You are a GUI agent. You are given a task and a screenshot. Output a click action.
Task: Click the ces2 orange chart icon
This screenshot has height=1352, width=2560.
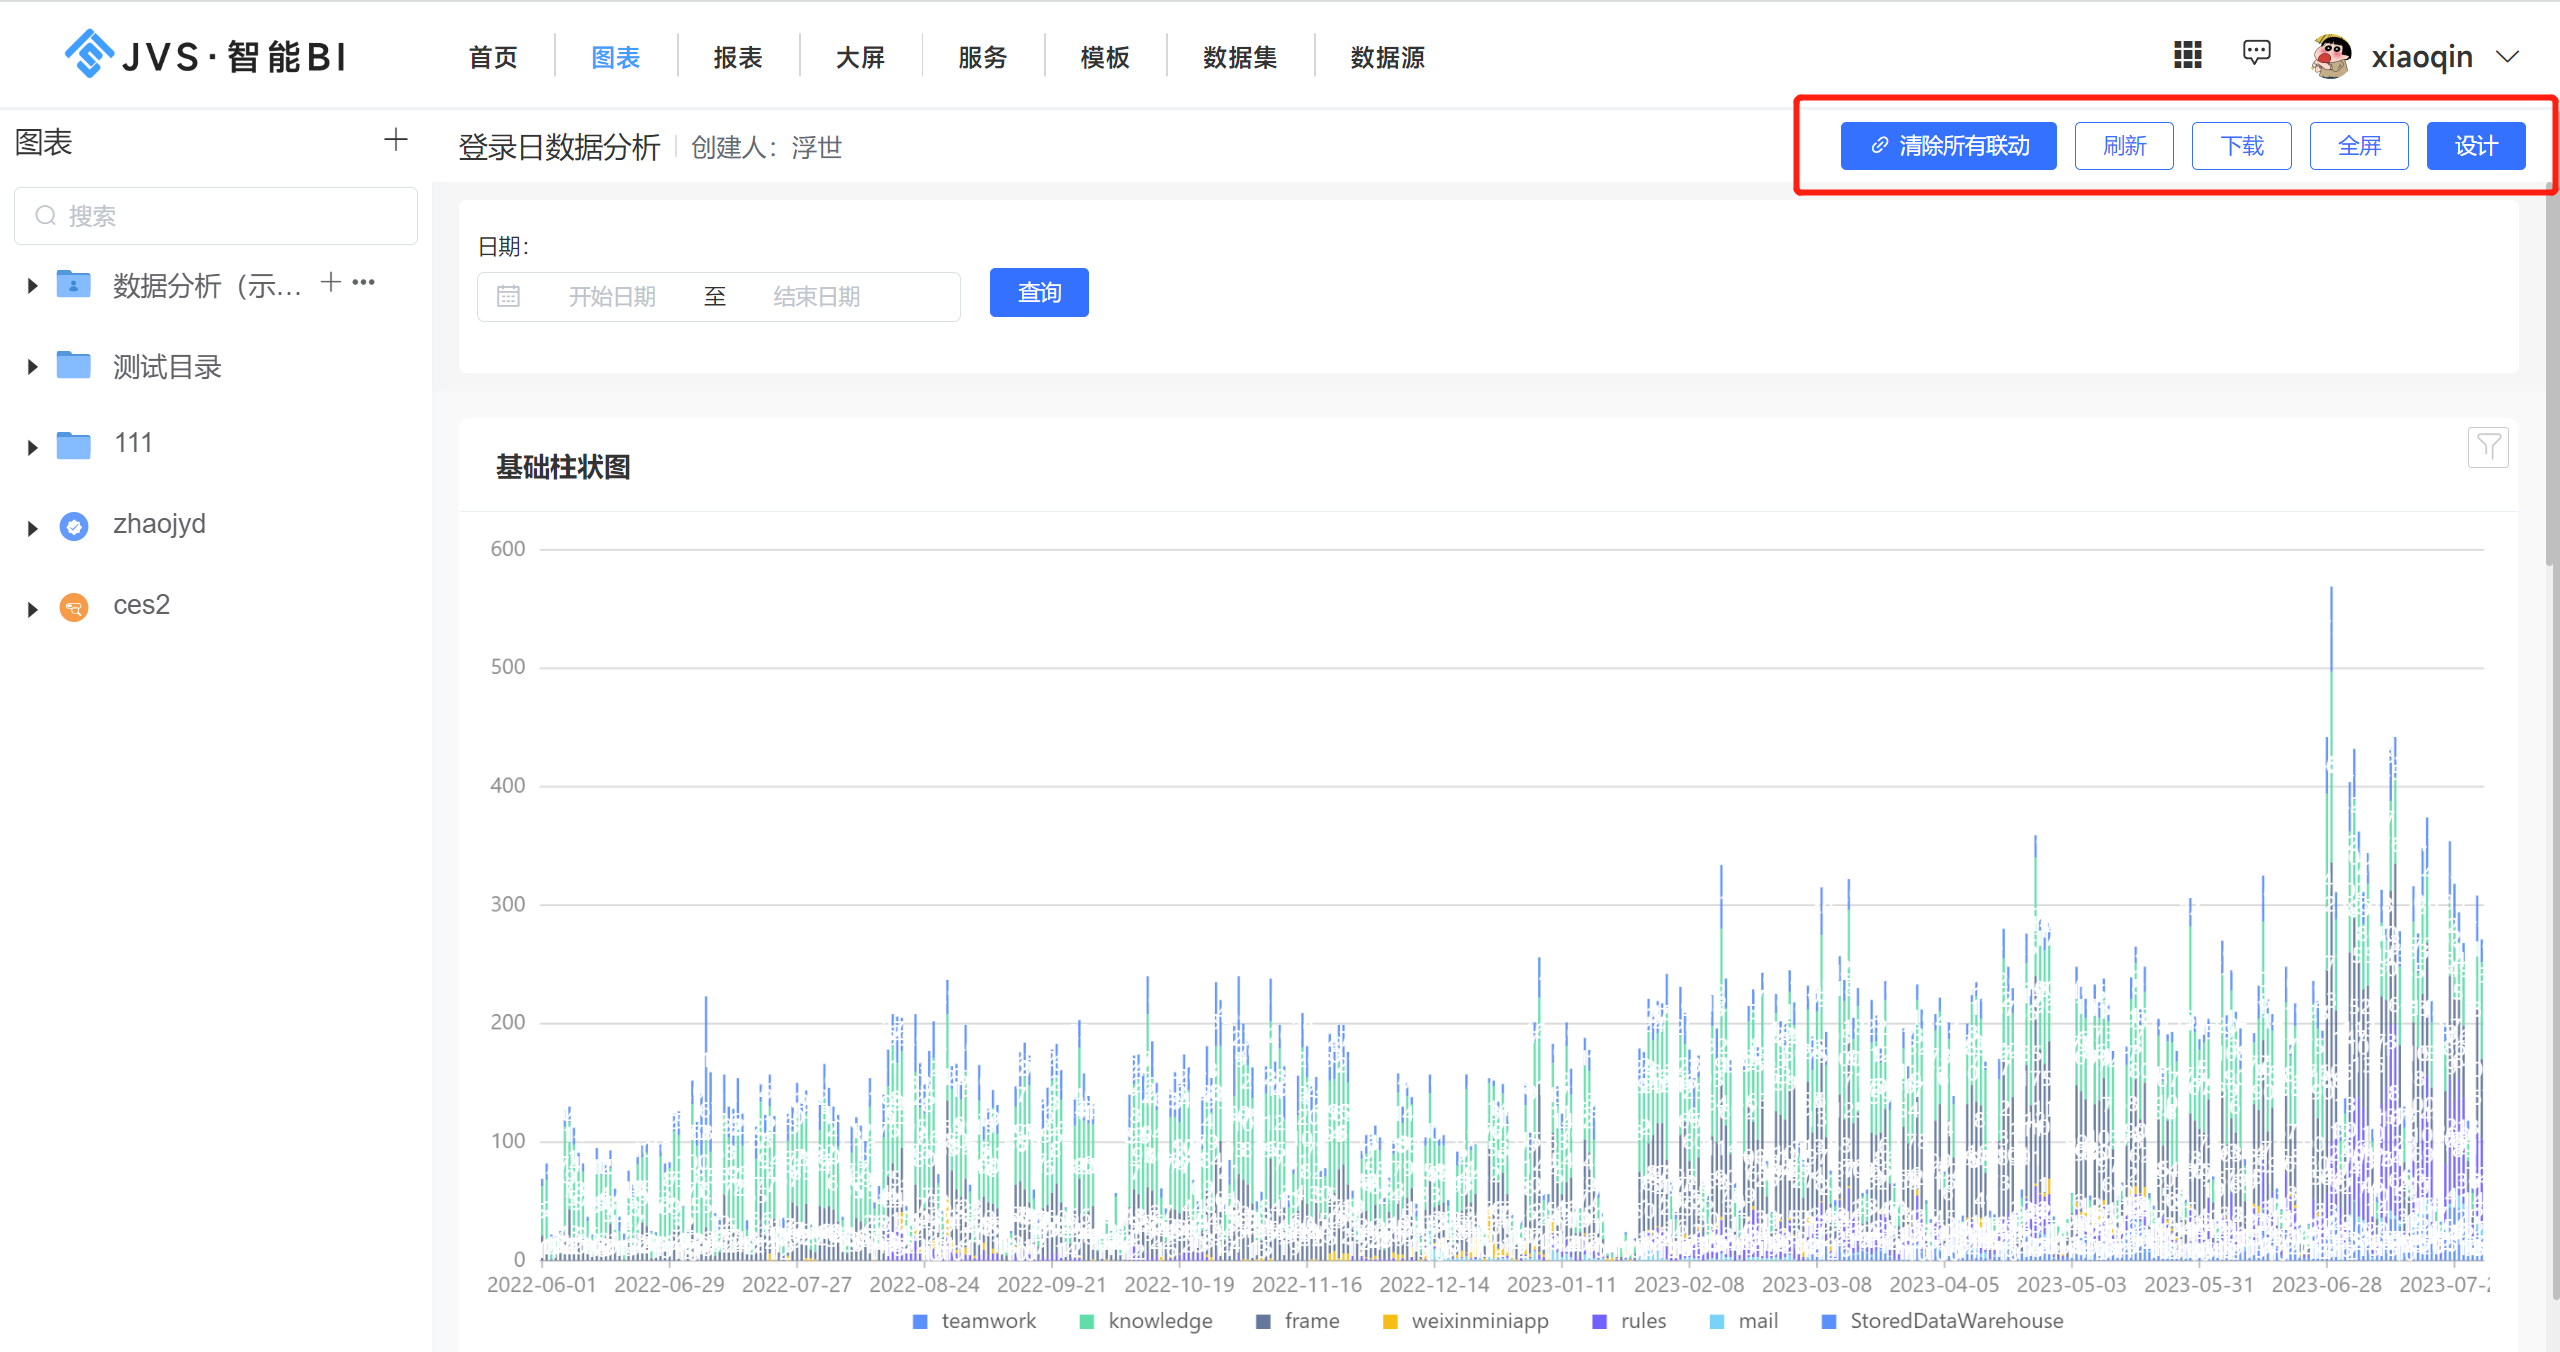coord(74,607)
